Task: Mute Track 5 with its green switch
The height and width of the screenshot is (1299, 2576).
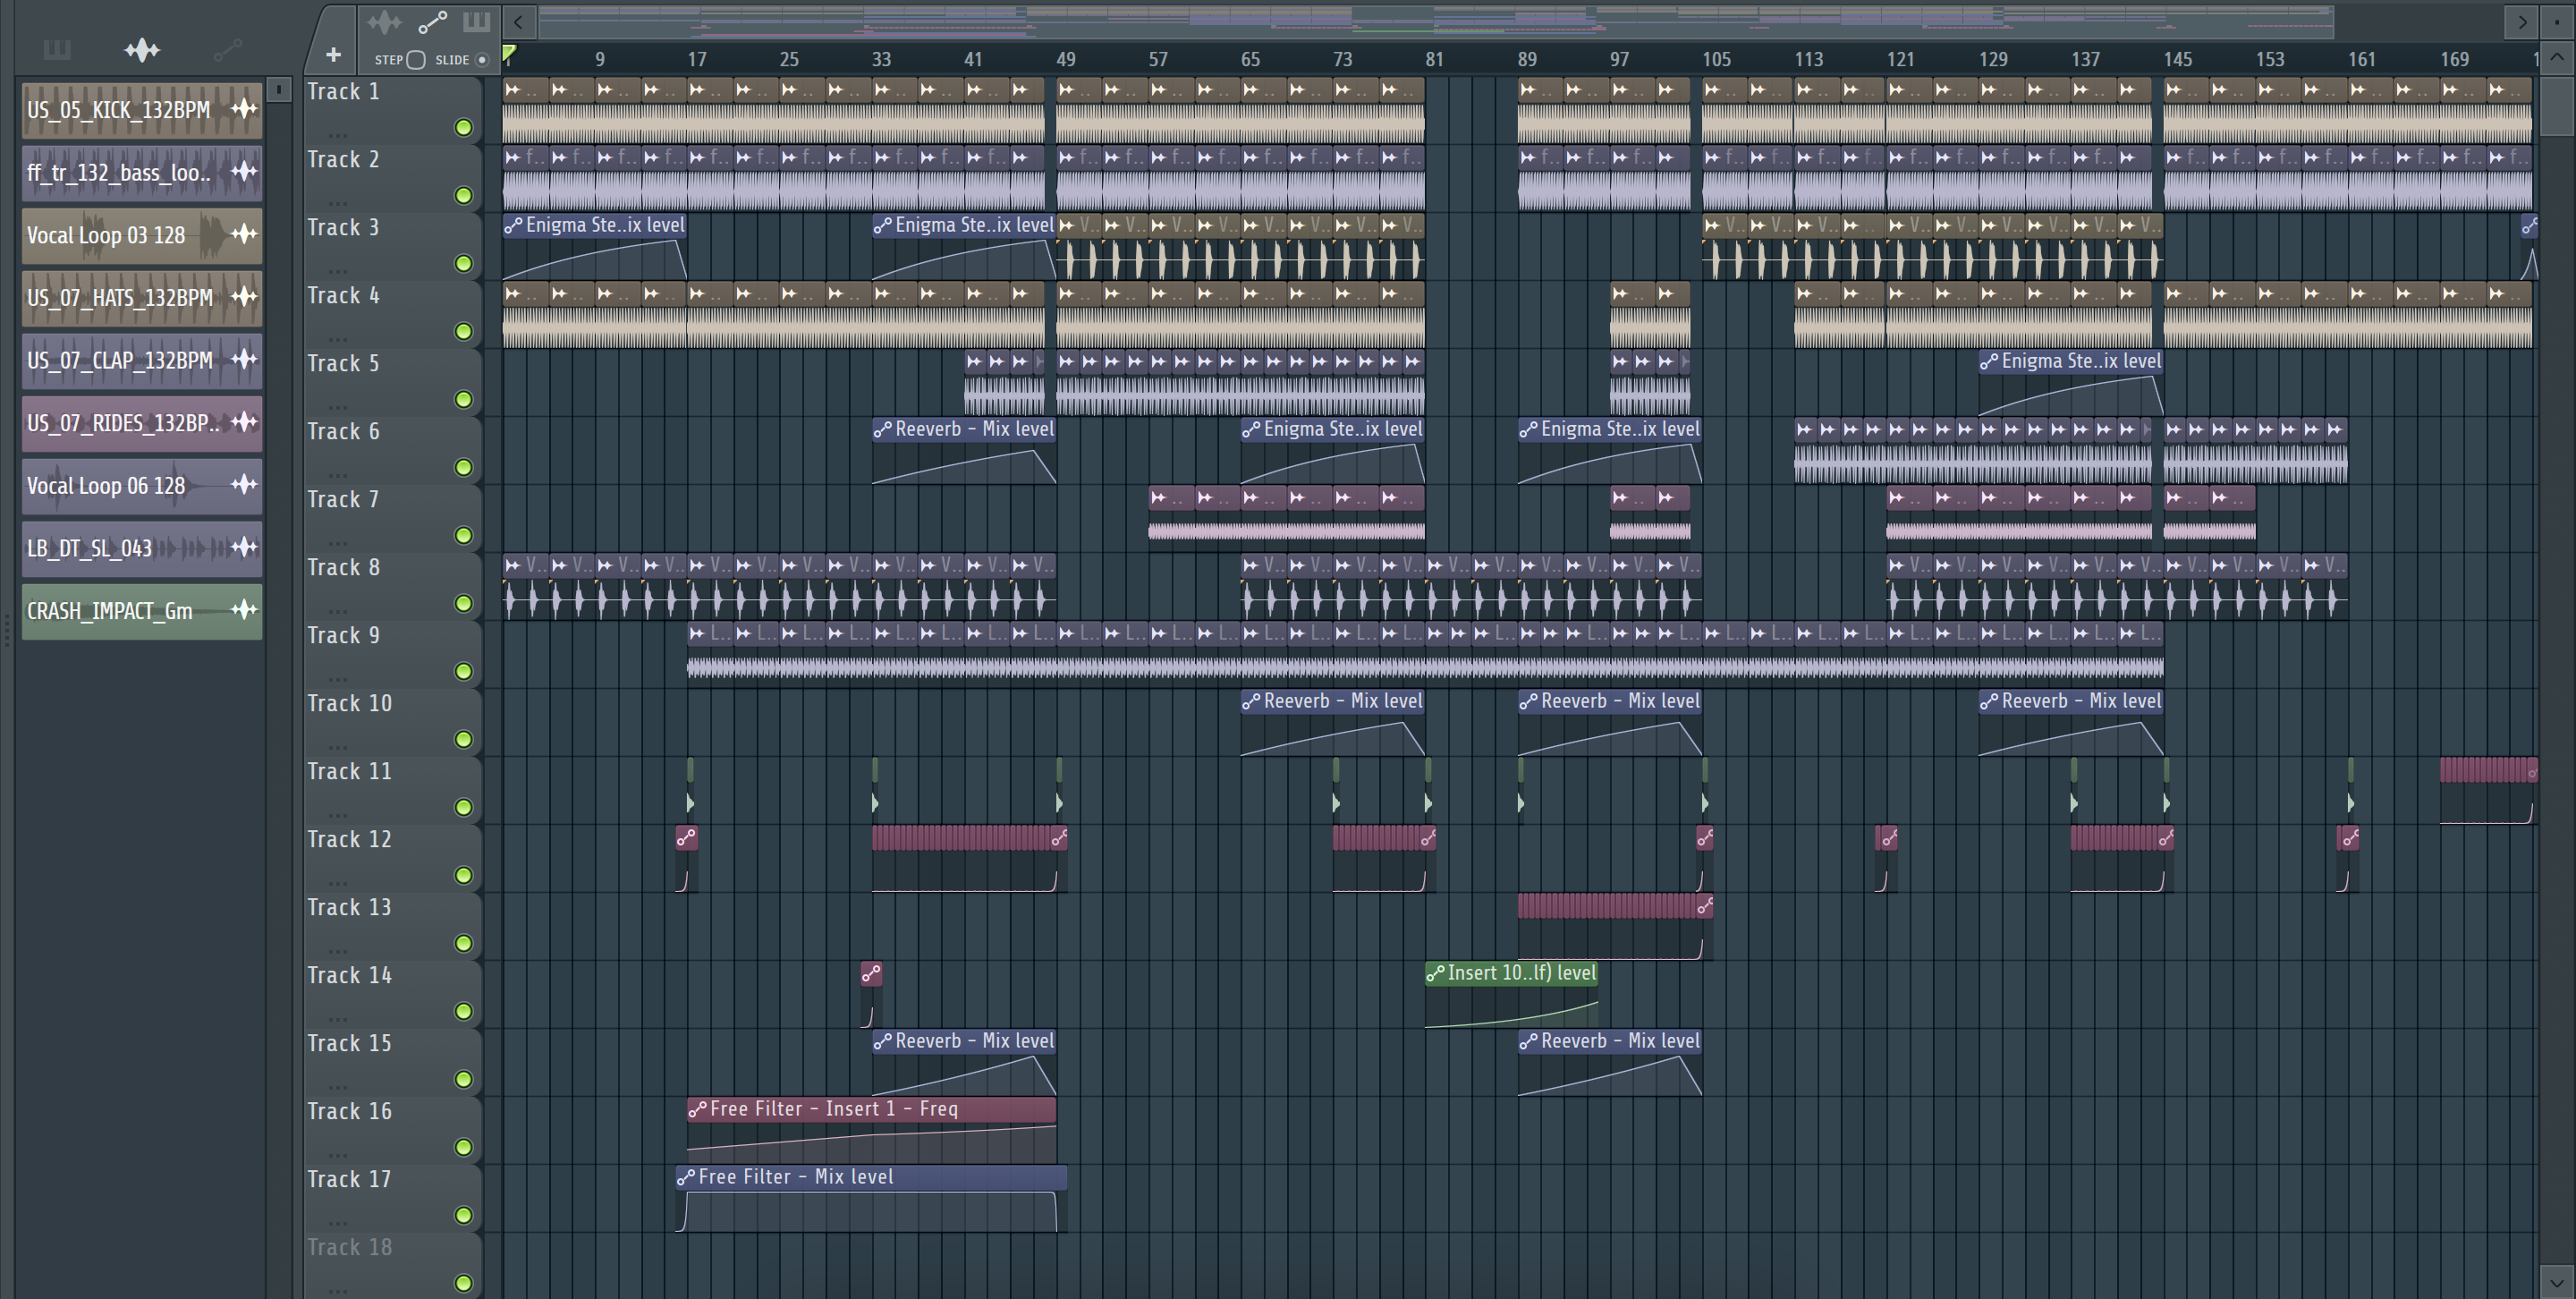Action: pos(464,400)
